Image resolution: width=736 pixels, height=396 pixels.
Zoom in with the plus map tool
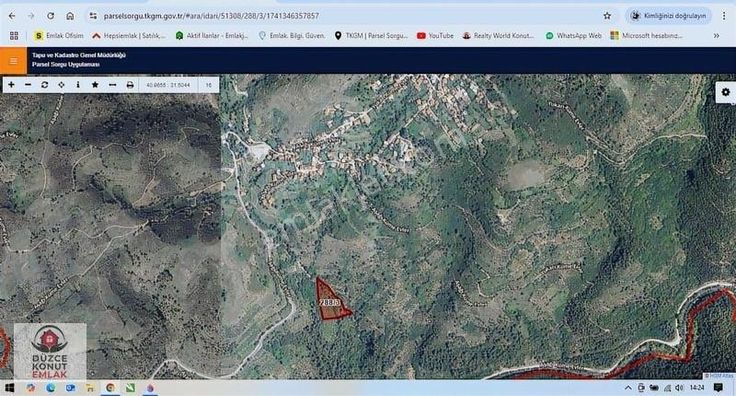point(11,85)
